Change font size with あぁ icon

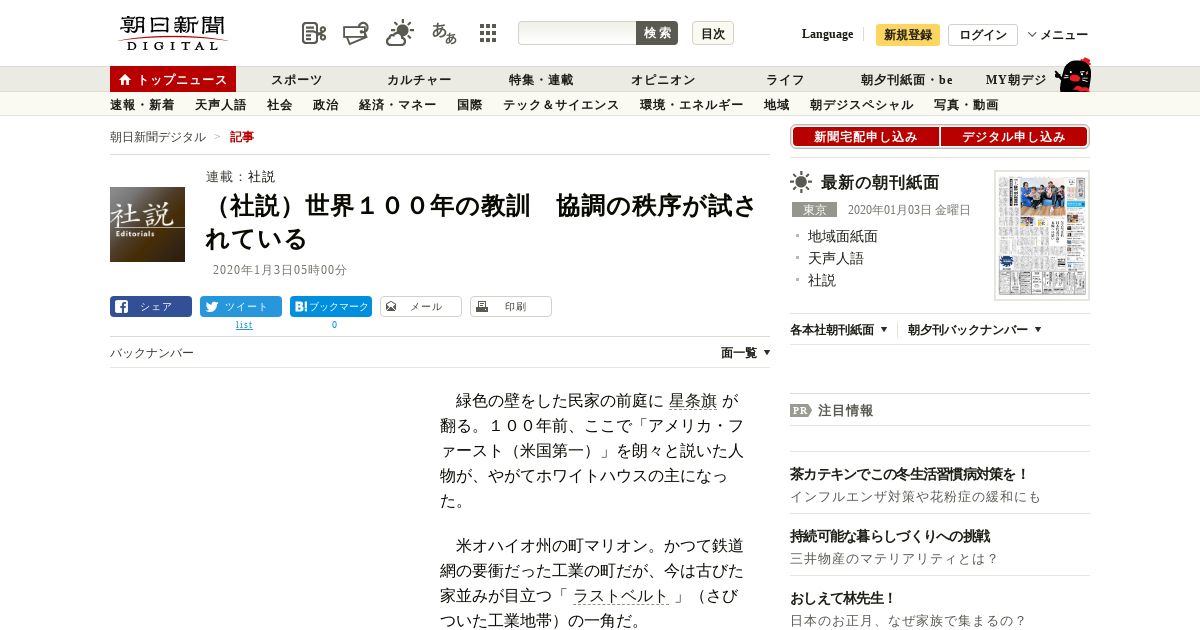pos(444,33)
